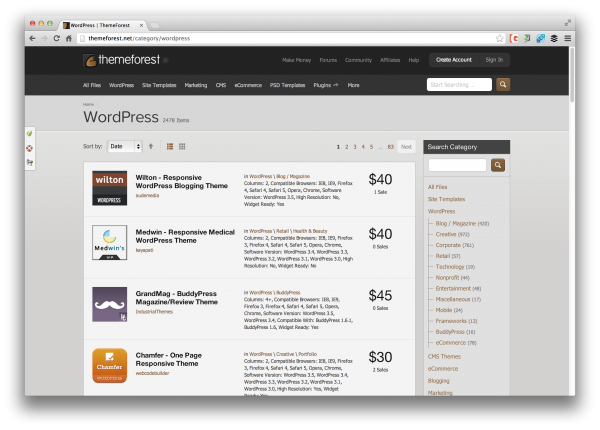Open Wilton Responsive WordPress Blogging Theme title

[182, 182]
